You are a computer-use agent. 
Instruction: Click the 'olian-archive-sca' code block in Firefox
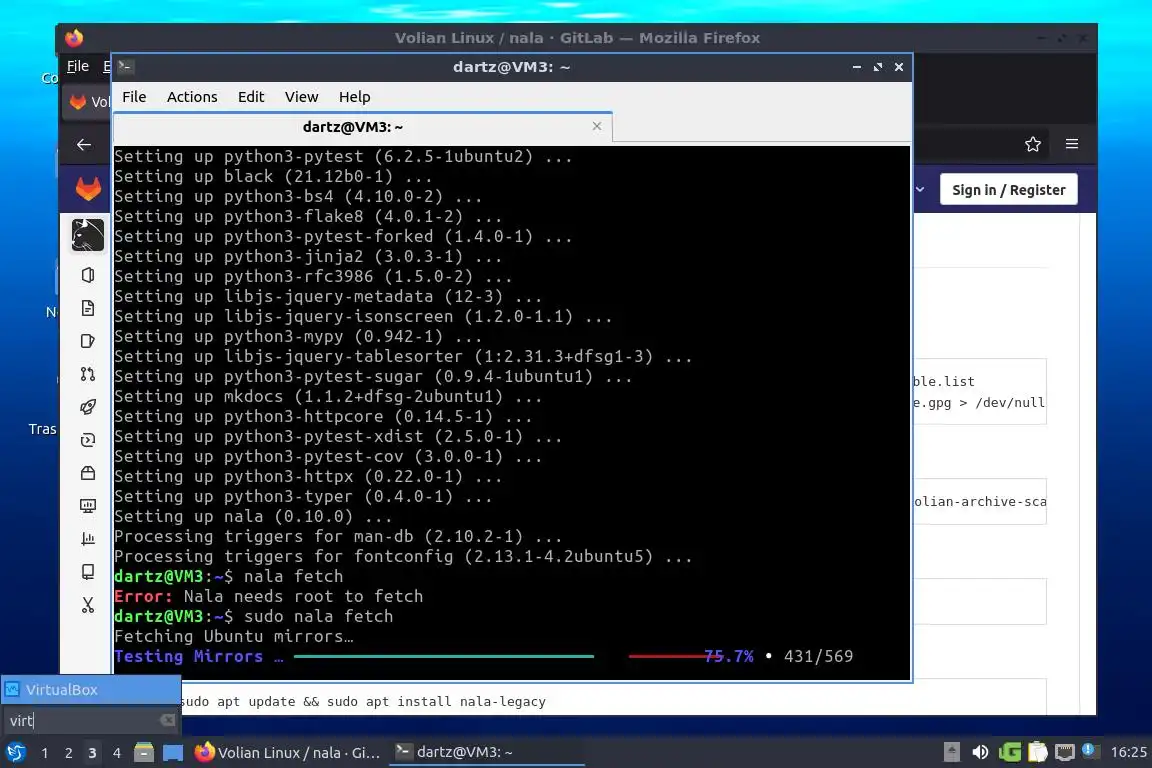(x=979, y=501)
